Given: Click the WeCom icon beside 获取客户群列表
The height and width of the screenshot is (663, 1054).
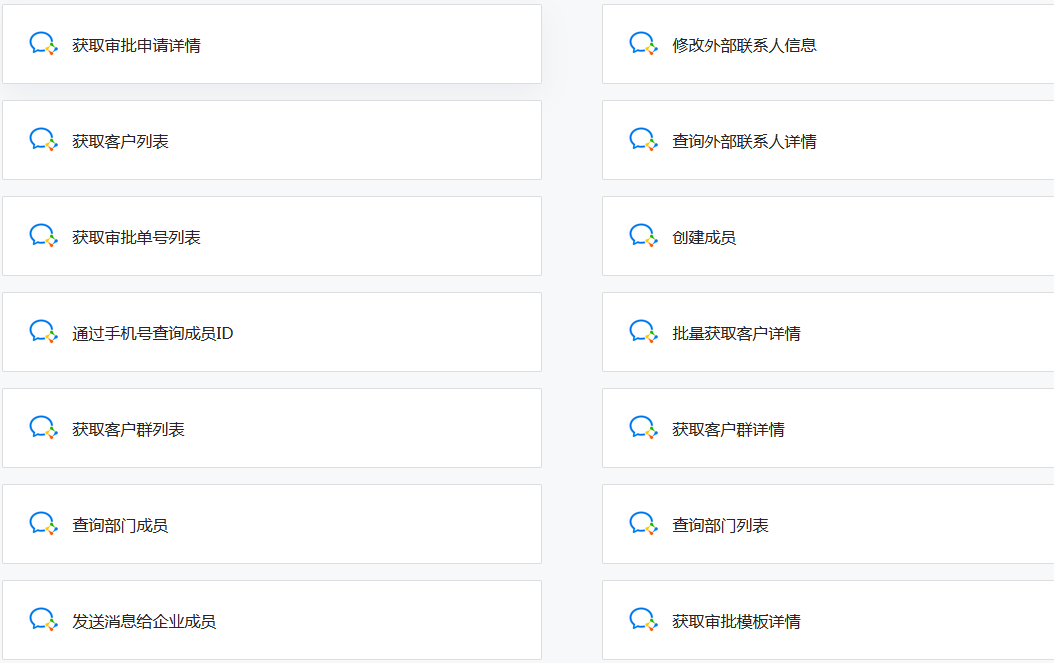Looking at the screenshot, I should [43, 428].
